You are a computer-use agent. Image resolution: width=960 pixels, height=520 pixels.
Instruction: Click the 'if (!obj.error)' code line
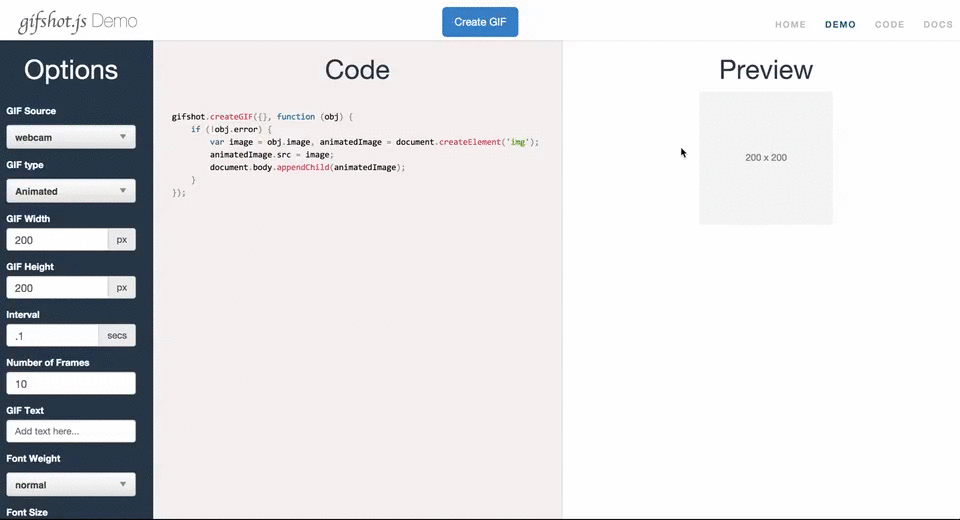pos(231,129)
